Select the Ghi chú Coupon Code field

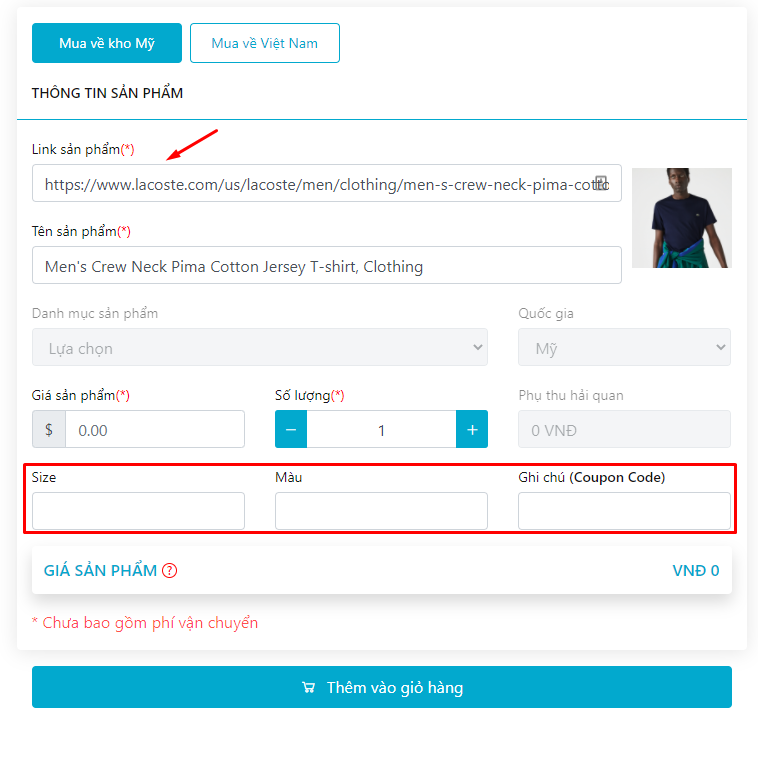624,511
